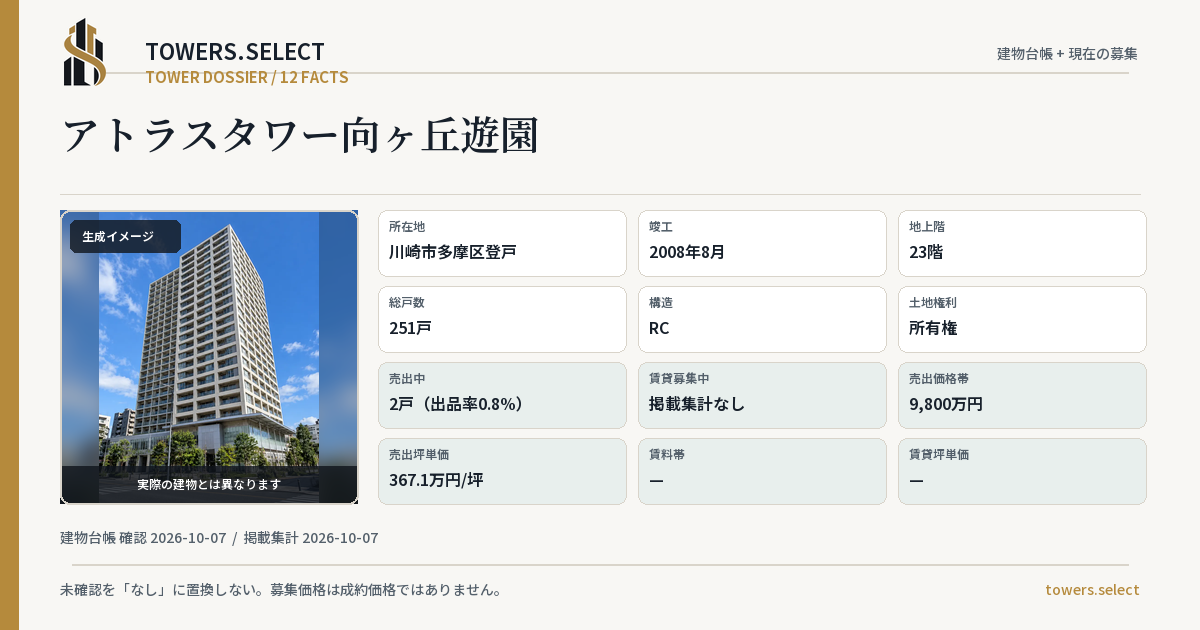
Task: Click the 生成イメージ badge on the photo
Action: pos(125,237)
